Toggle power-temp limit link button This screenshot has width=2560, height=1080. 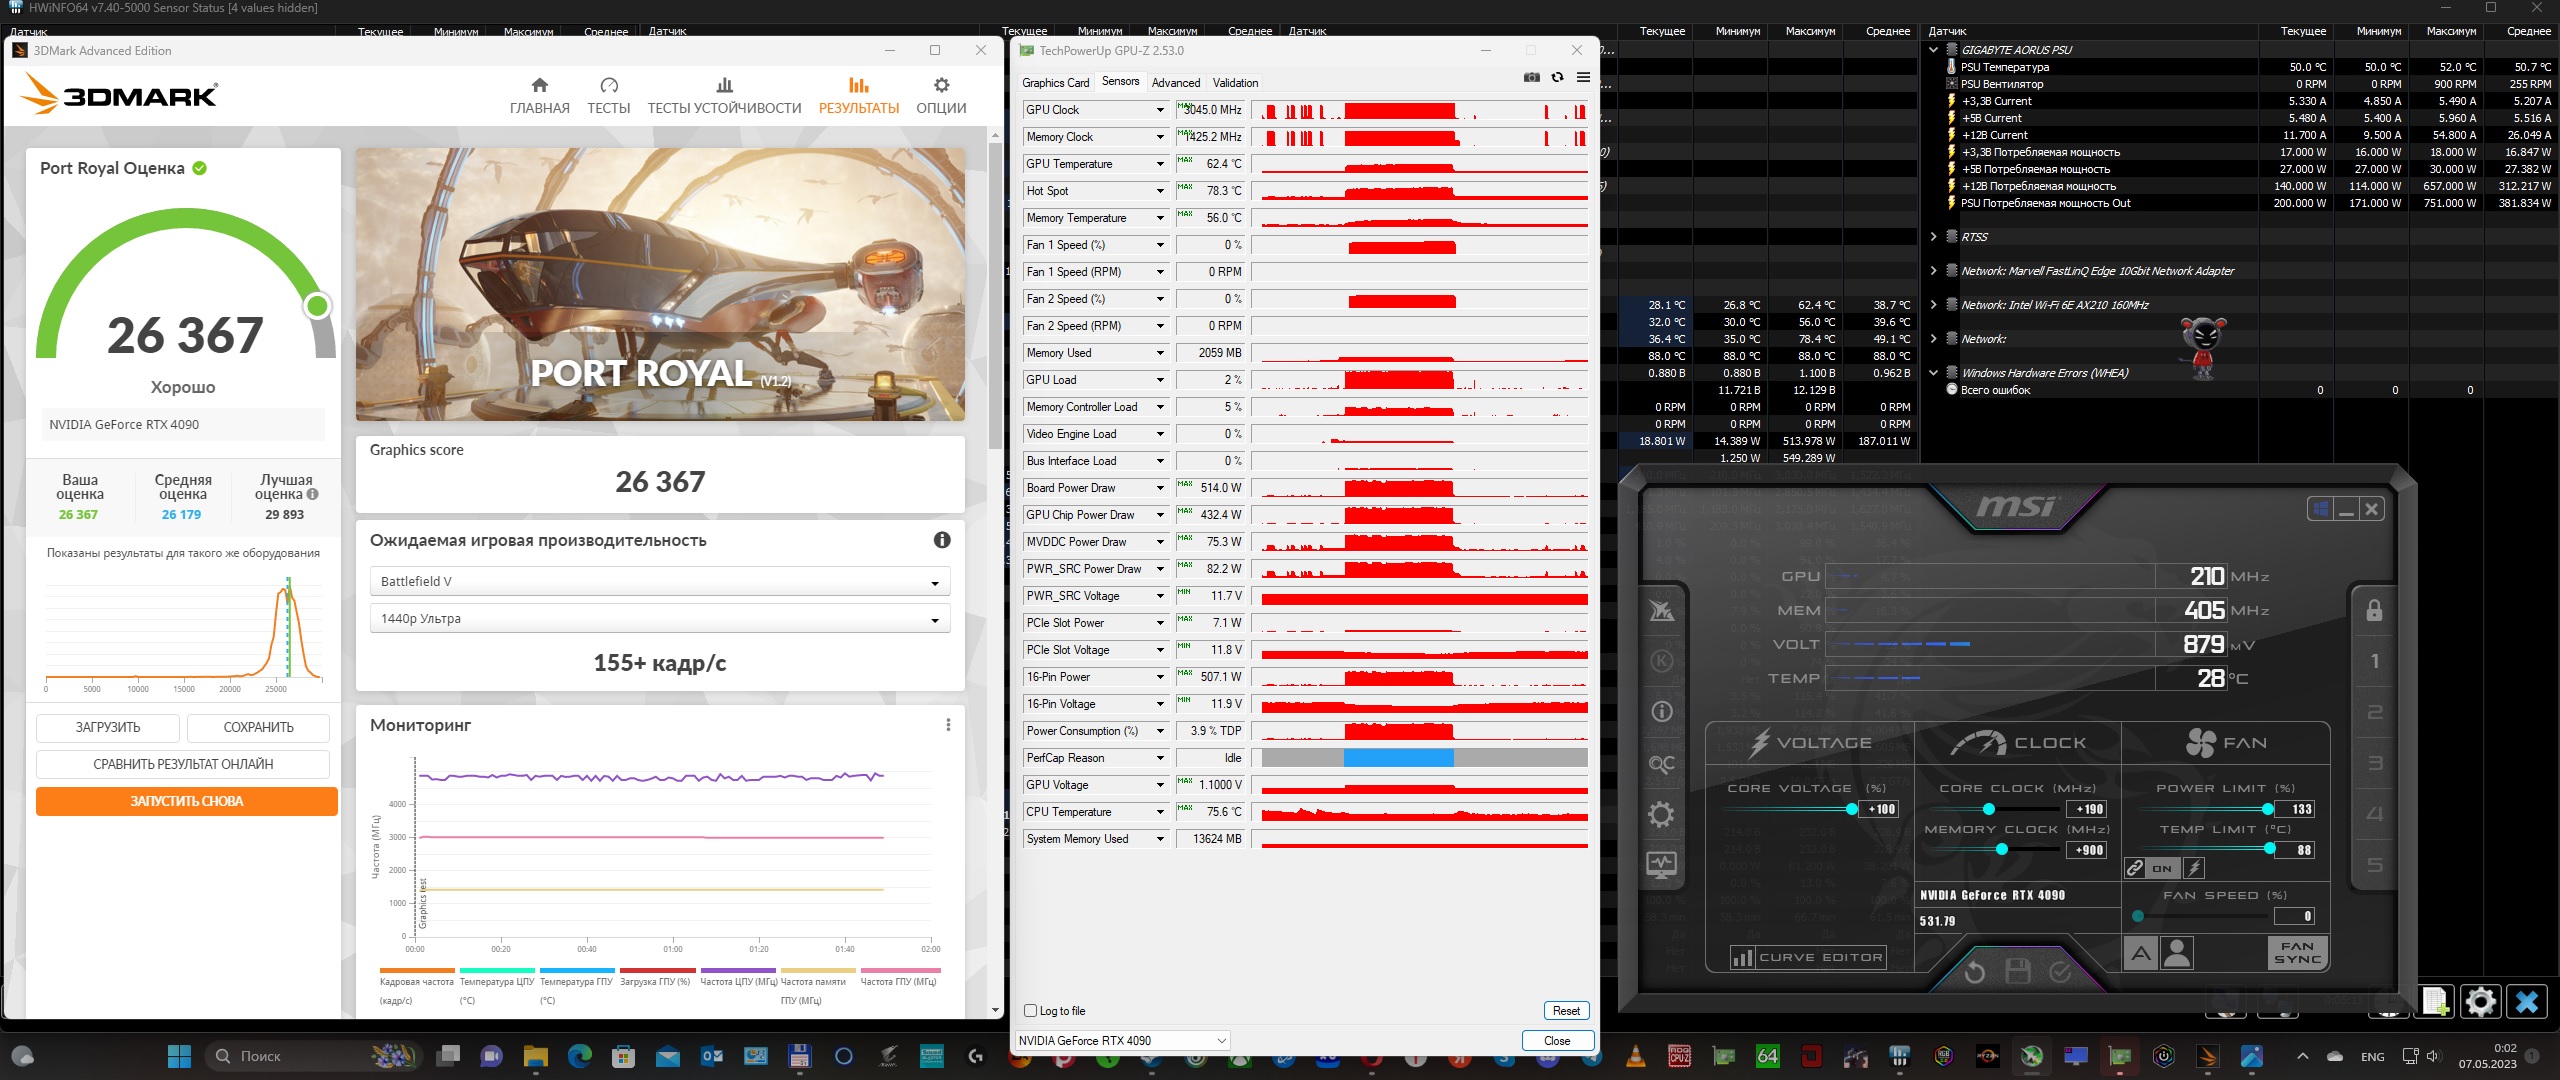click(x=2135, y=868)
